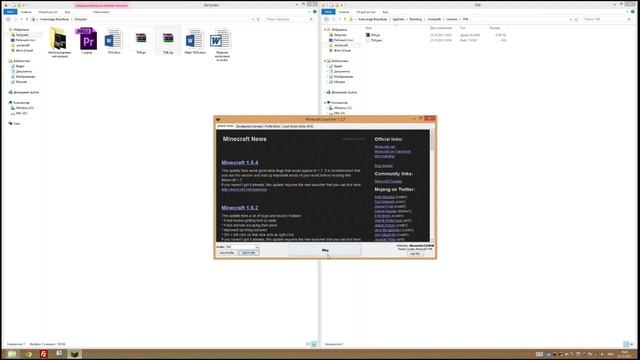The image size is (640, 360).
Task: Activate Minecraft Launcher taskbar icon
Action: click(75, 354)
